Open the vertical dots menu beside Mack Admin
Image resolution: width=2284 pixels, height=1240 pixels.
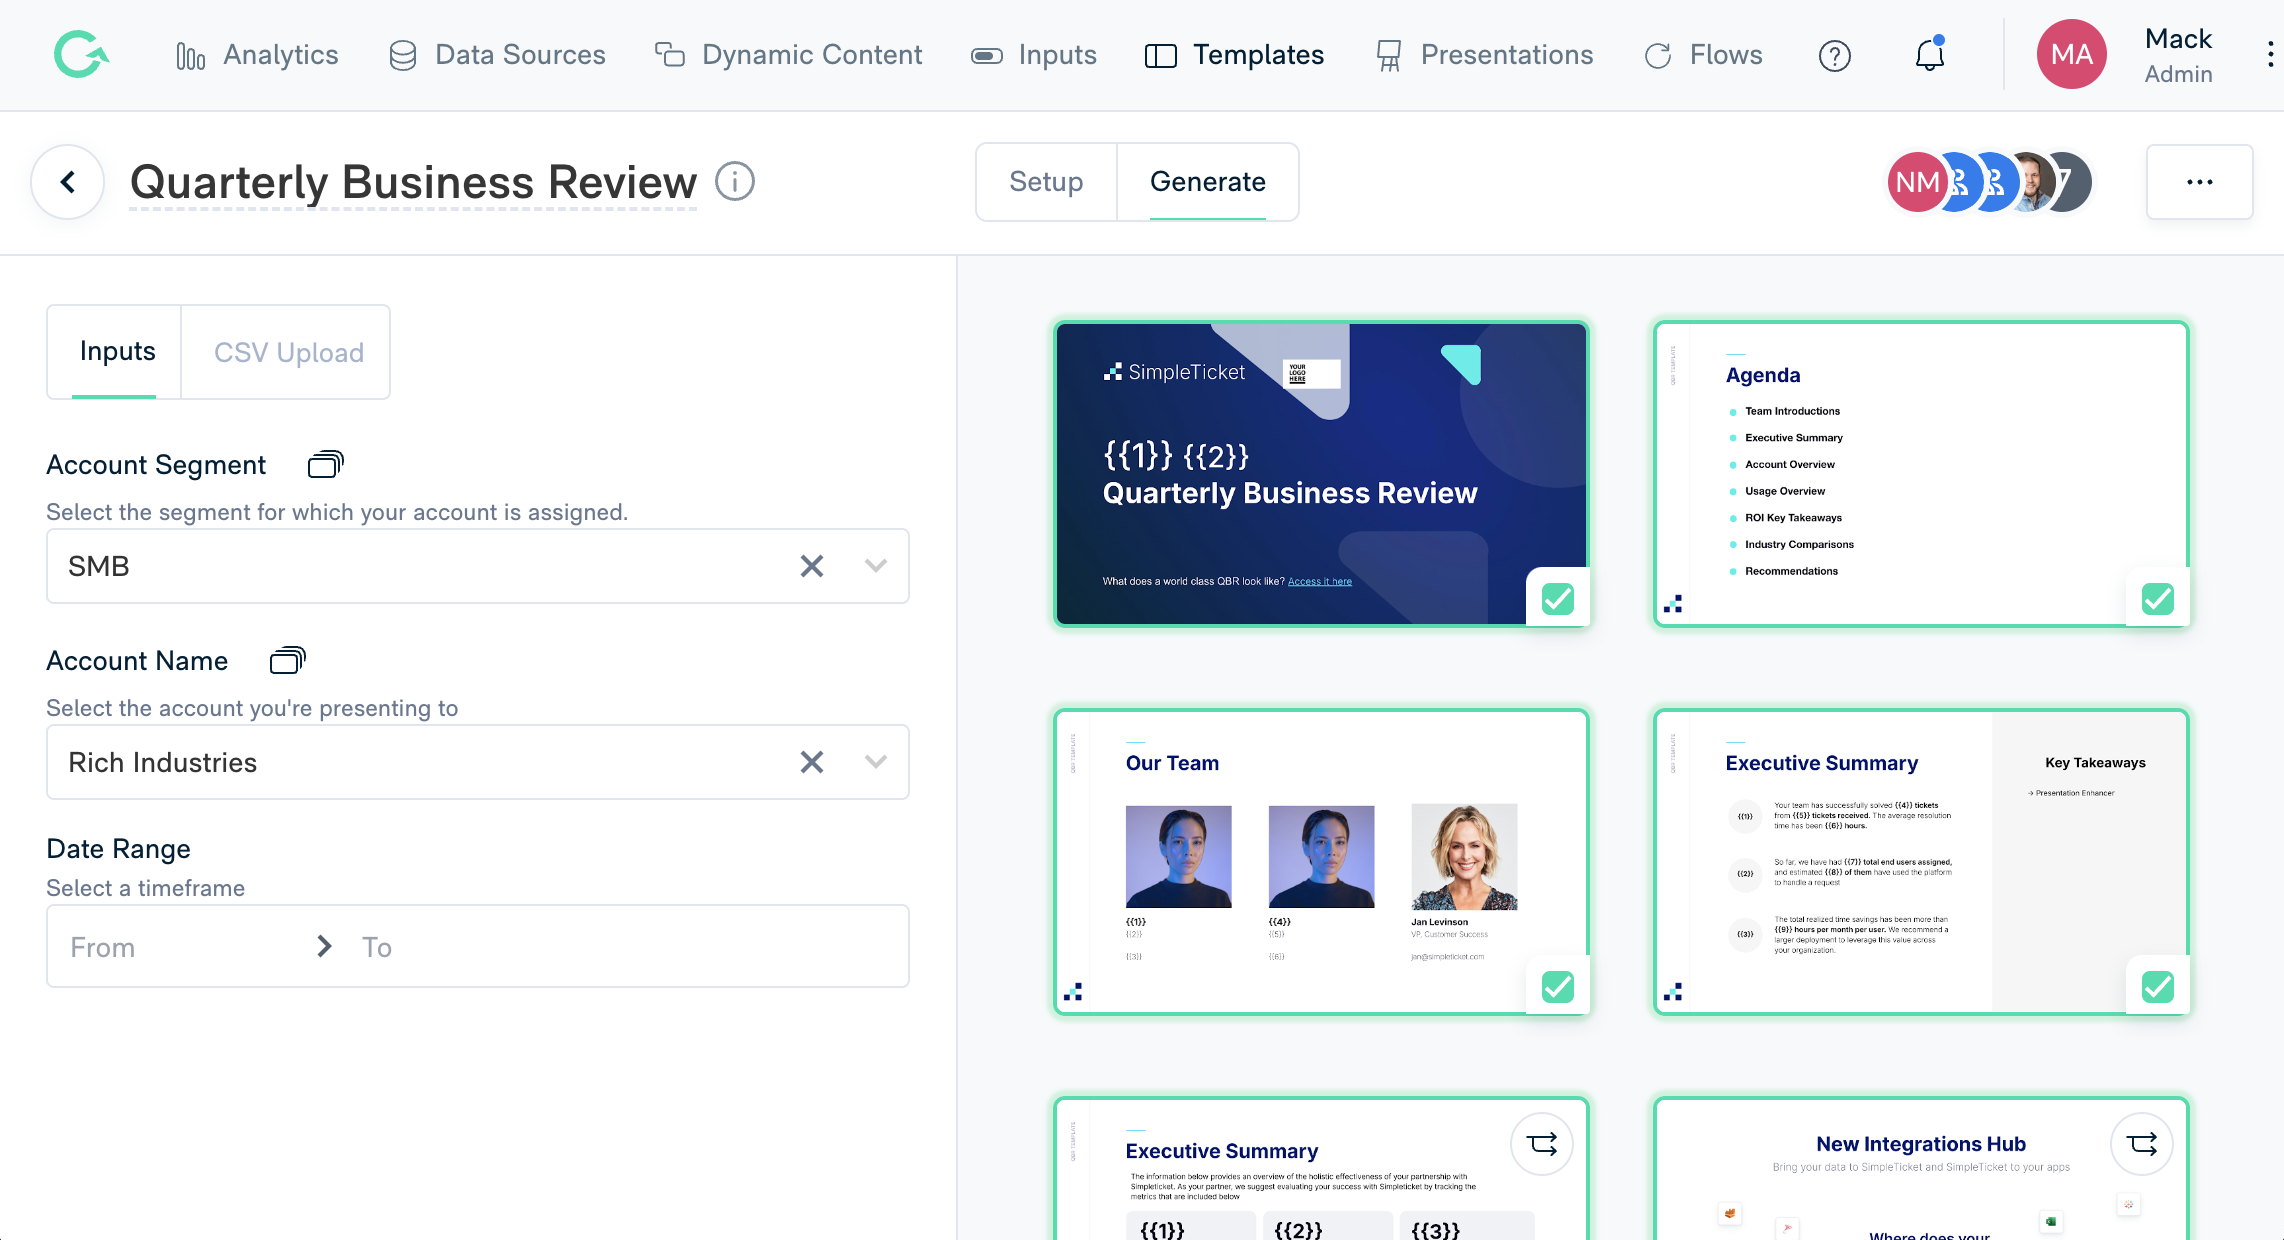pyautogui.click(x=2270, y=54)
